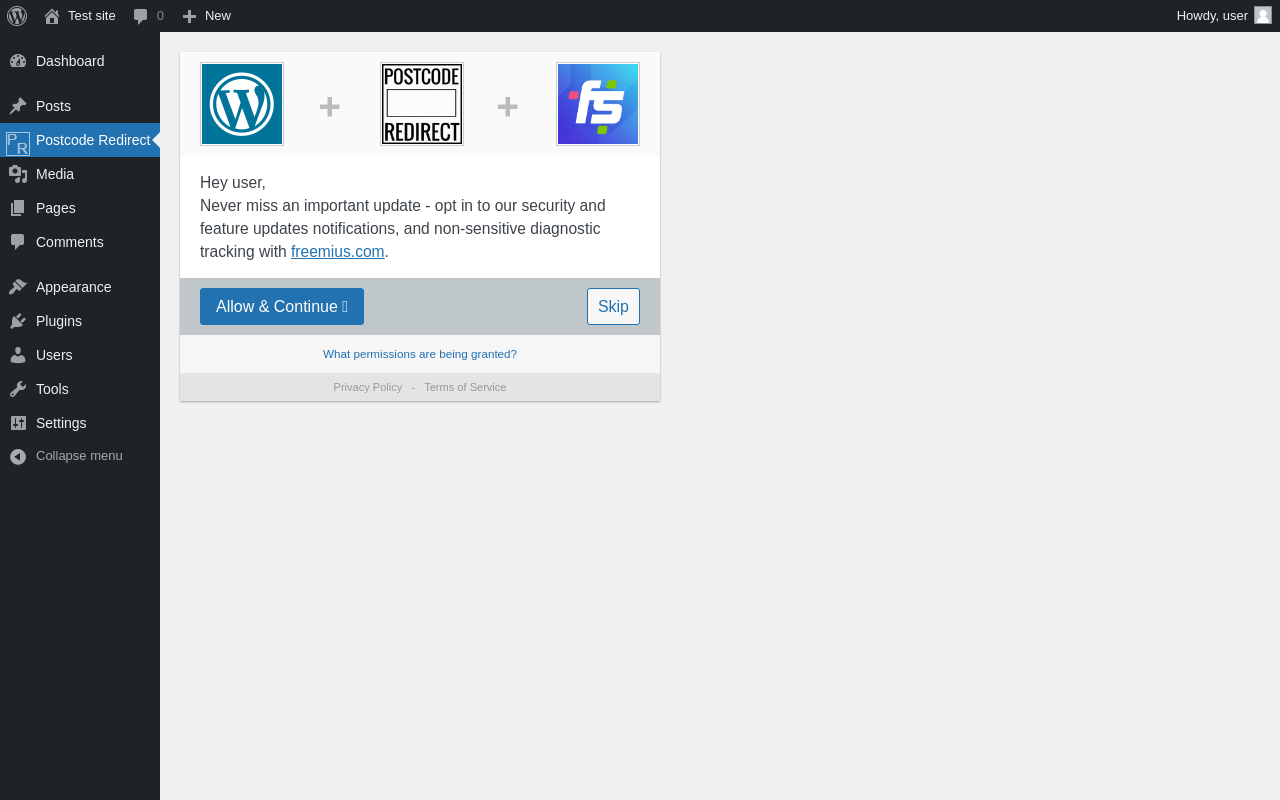Go to the Media menu
Screen dimensions: 1280x800
point(80,174)
